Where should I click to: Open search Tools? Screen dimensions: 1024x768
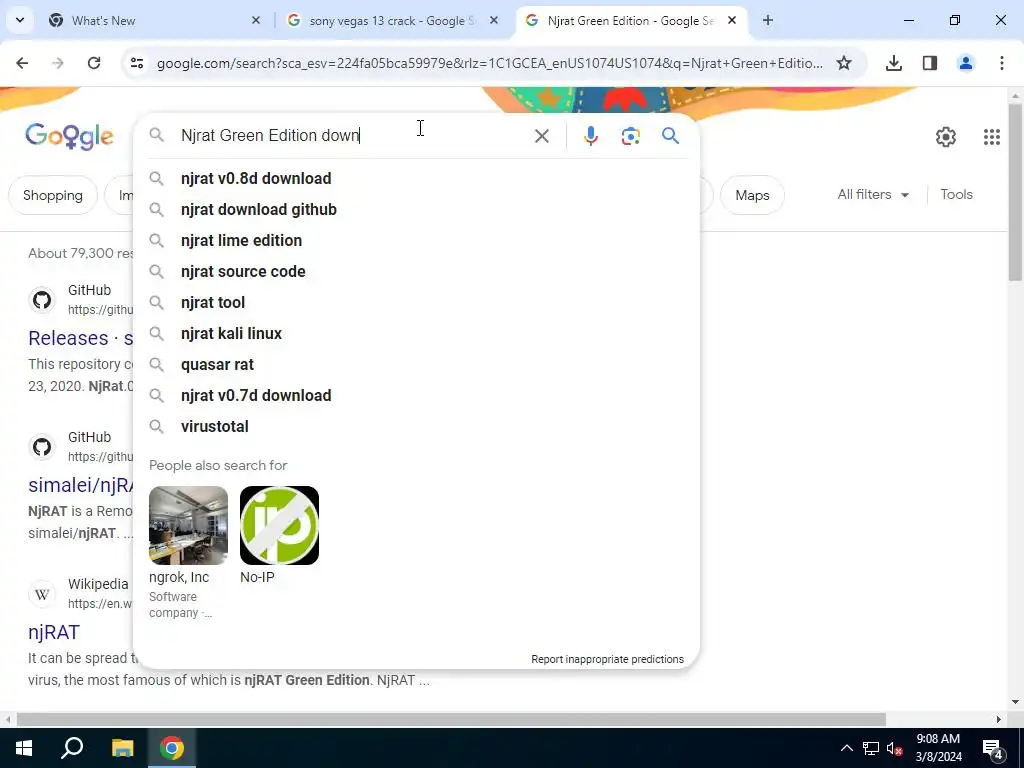pyautogui.click(x=956, y=195)
